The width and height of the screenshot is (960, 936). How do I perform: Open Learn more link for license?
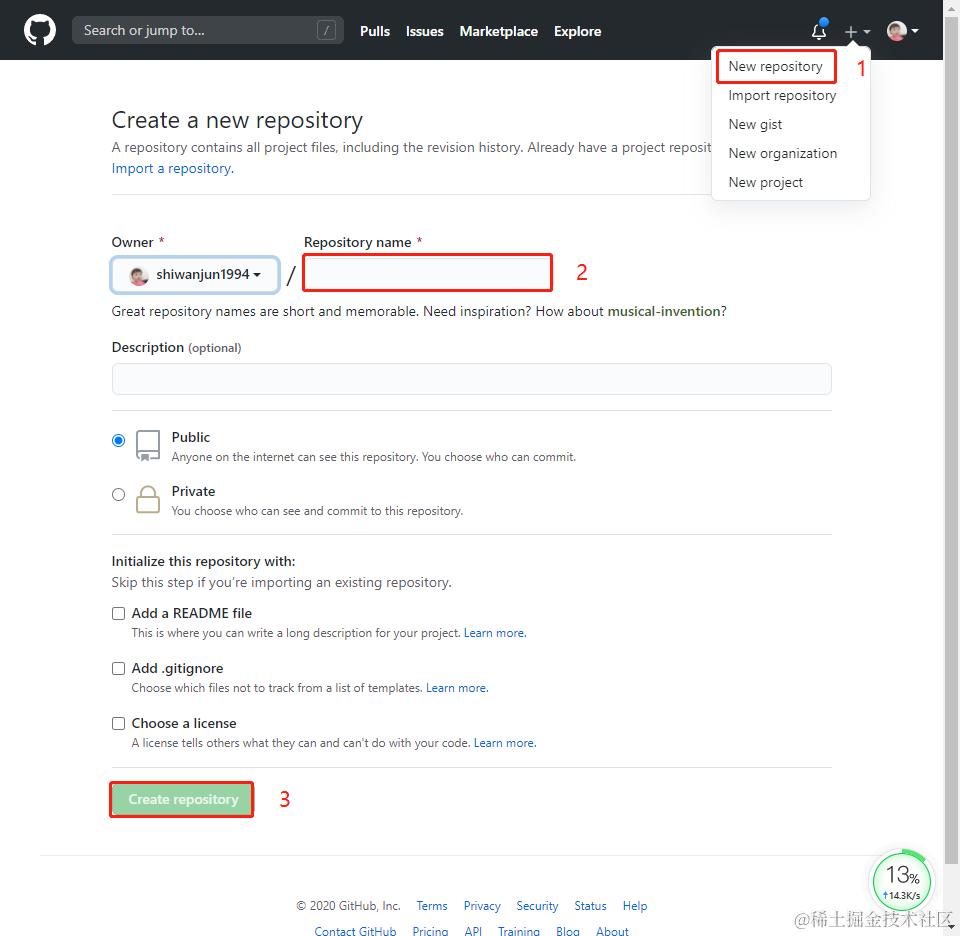(x=504, y=743)
